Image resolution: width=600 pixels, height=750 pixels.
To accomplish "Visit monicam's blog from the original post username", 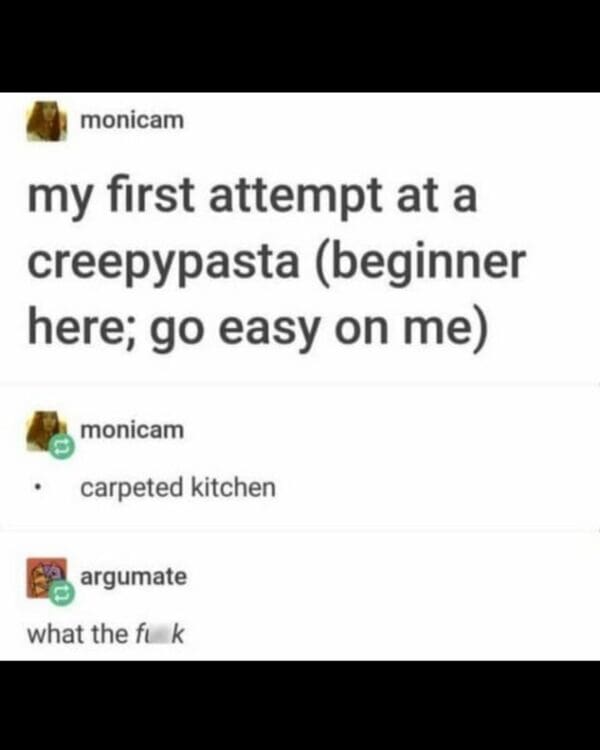I will tap(132, 120).
